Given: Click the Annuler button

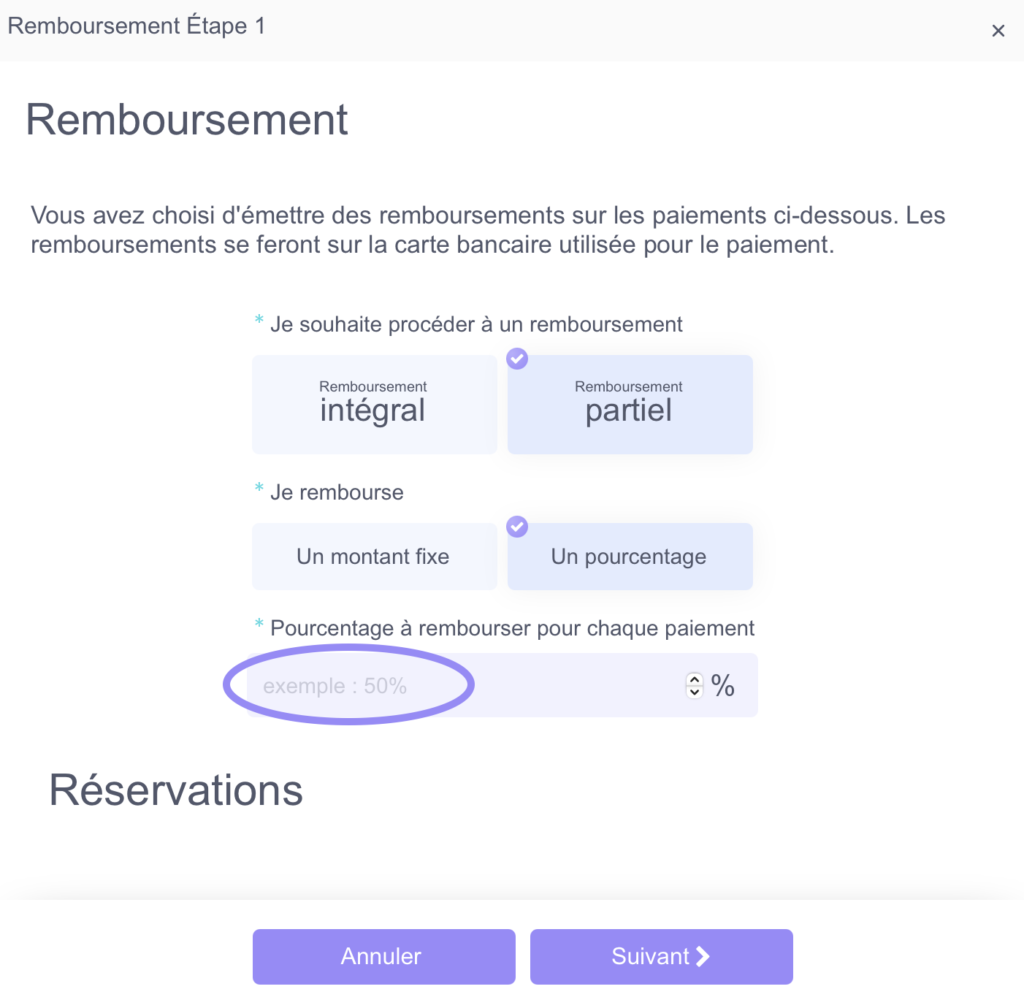Looking at the screenshot, I should 384,956.
